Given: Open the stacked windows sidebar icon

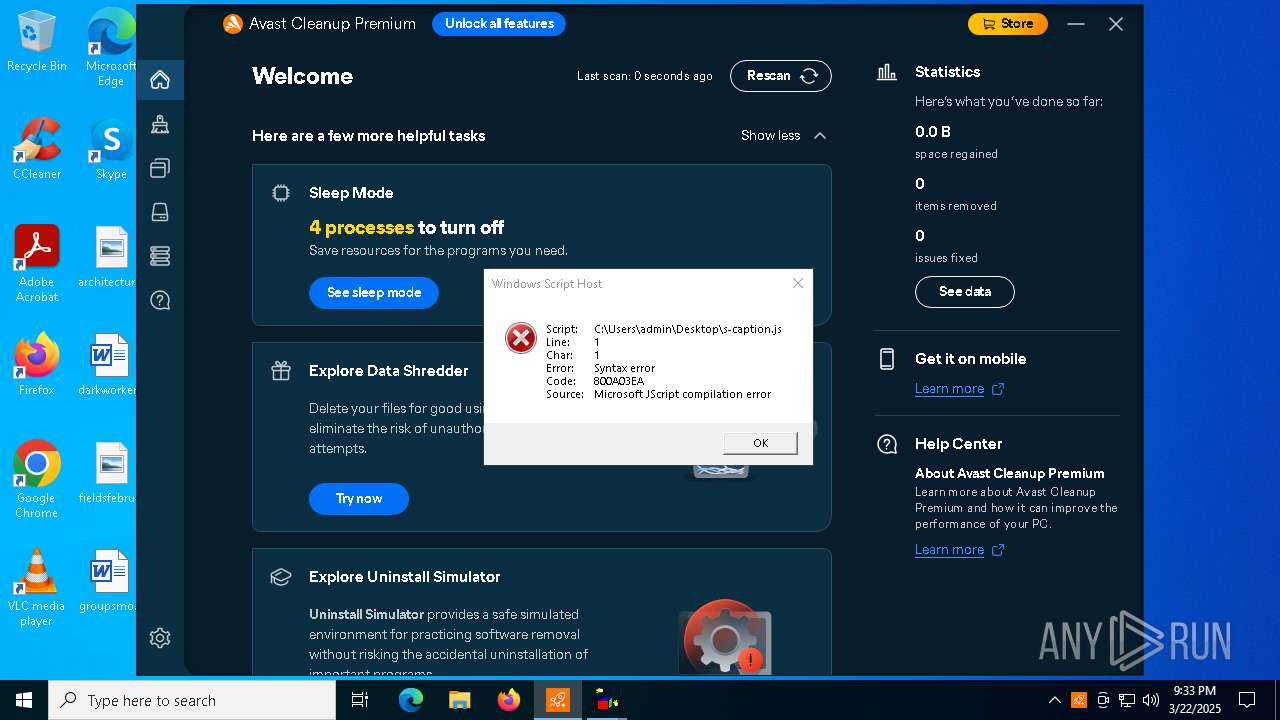Looking at the screenshot, I should click(x=160, y=168).
